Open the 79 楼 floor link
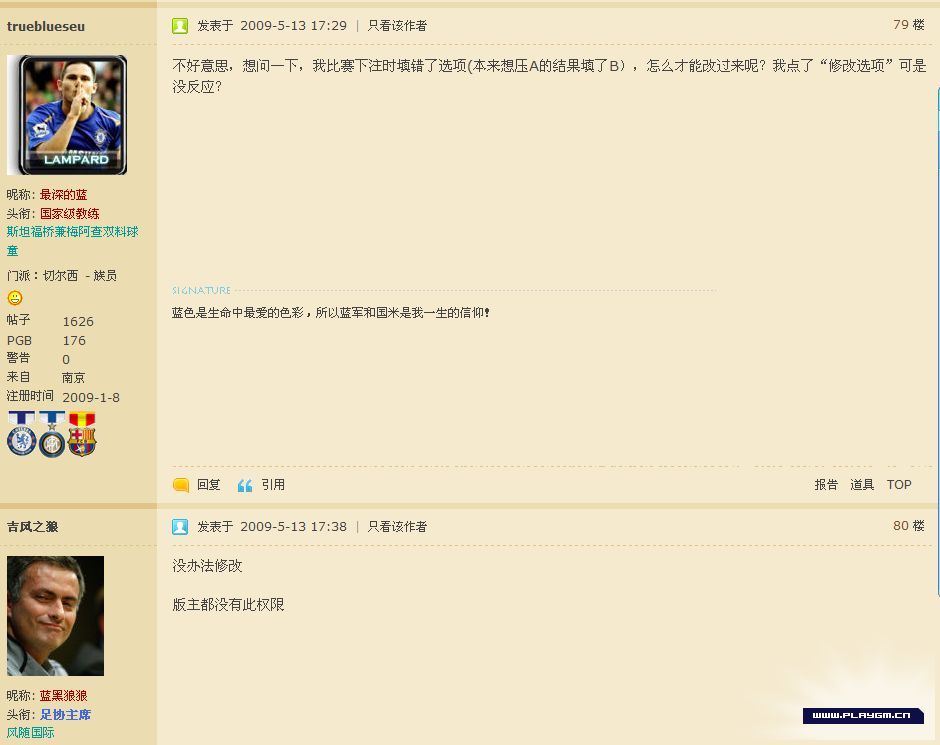This screenshot has width=940, height=745. pyautogui.click(x=908, y=25)
